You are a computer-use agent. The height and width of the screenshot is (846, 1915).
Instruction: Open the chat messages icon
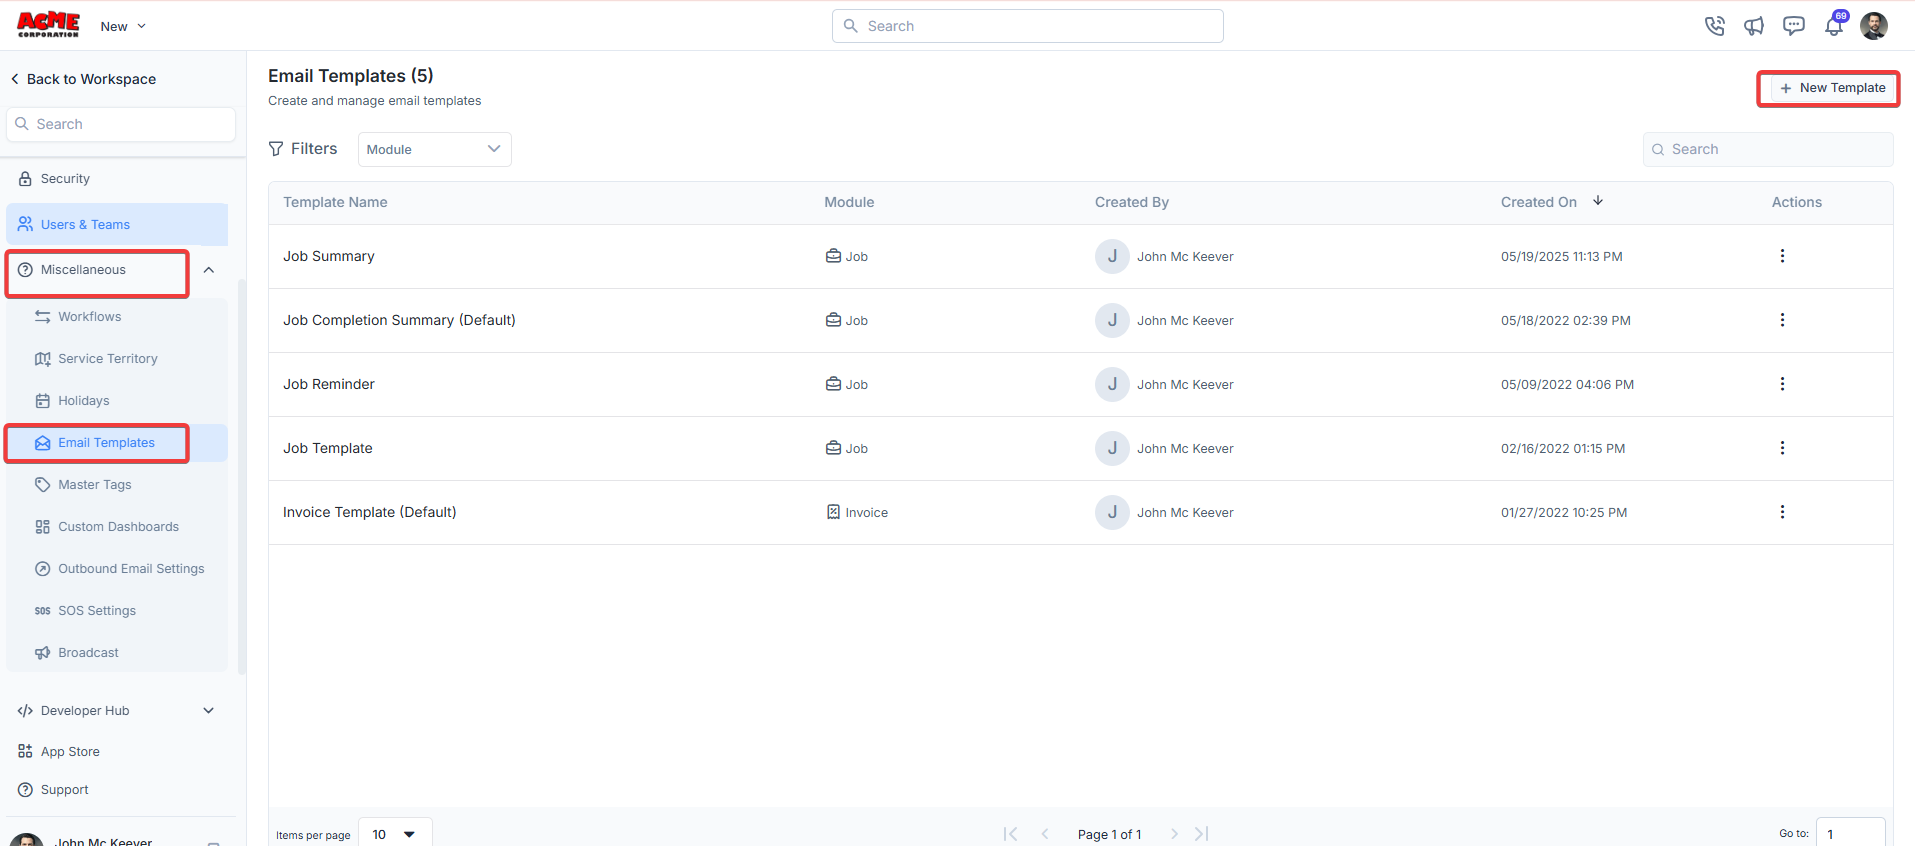(x=1794, y=26)
